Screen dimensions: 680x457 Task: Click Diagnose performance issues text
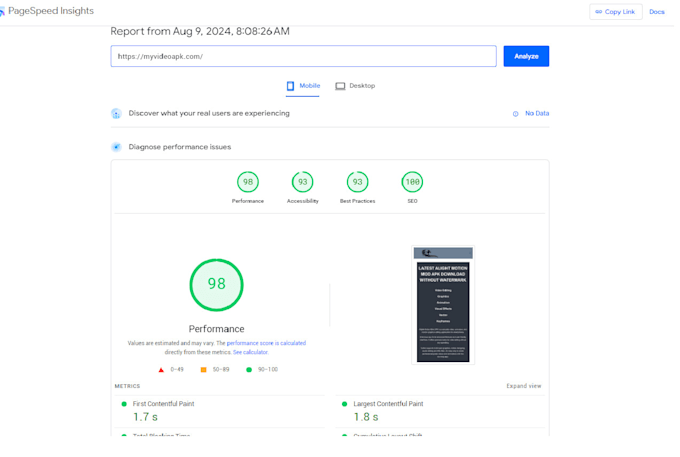tap(180, 147)
